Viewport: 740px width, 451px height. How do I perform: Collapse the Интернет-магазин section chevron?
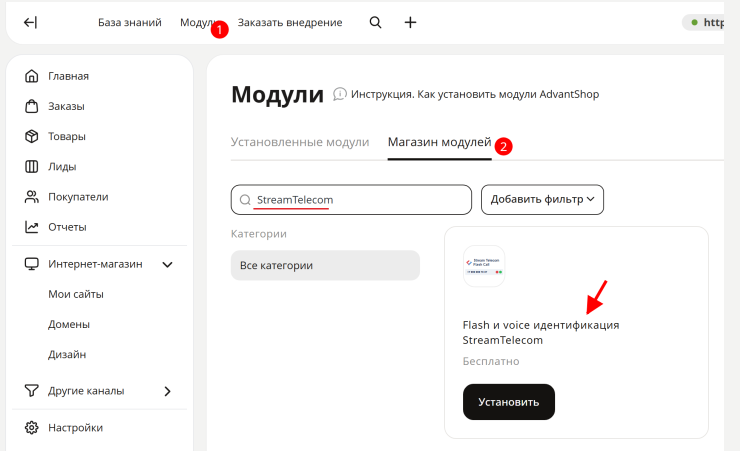click(x=167, y=264)
